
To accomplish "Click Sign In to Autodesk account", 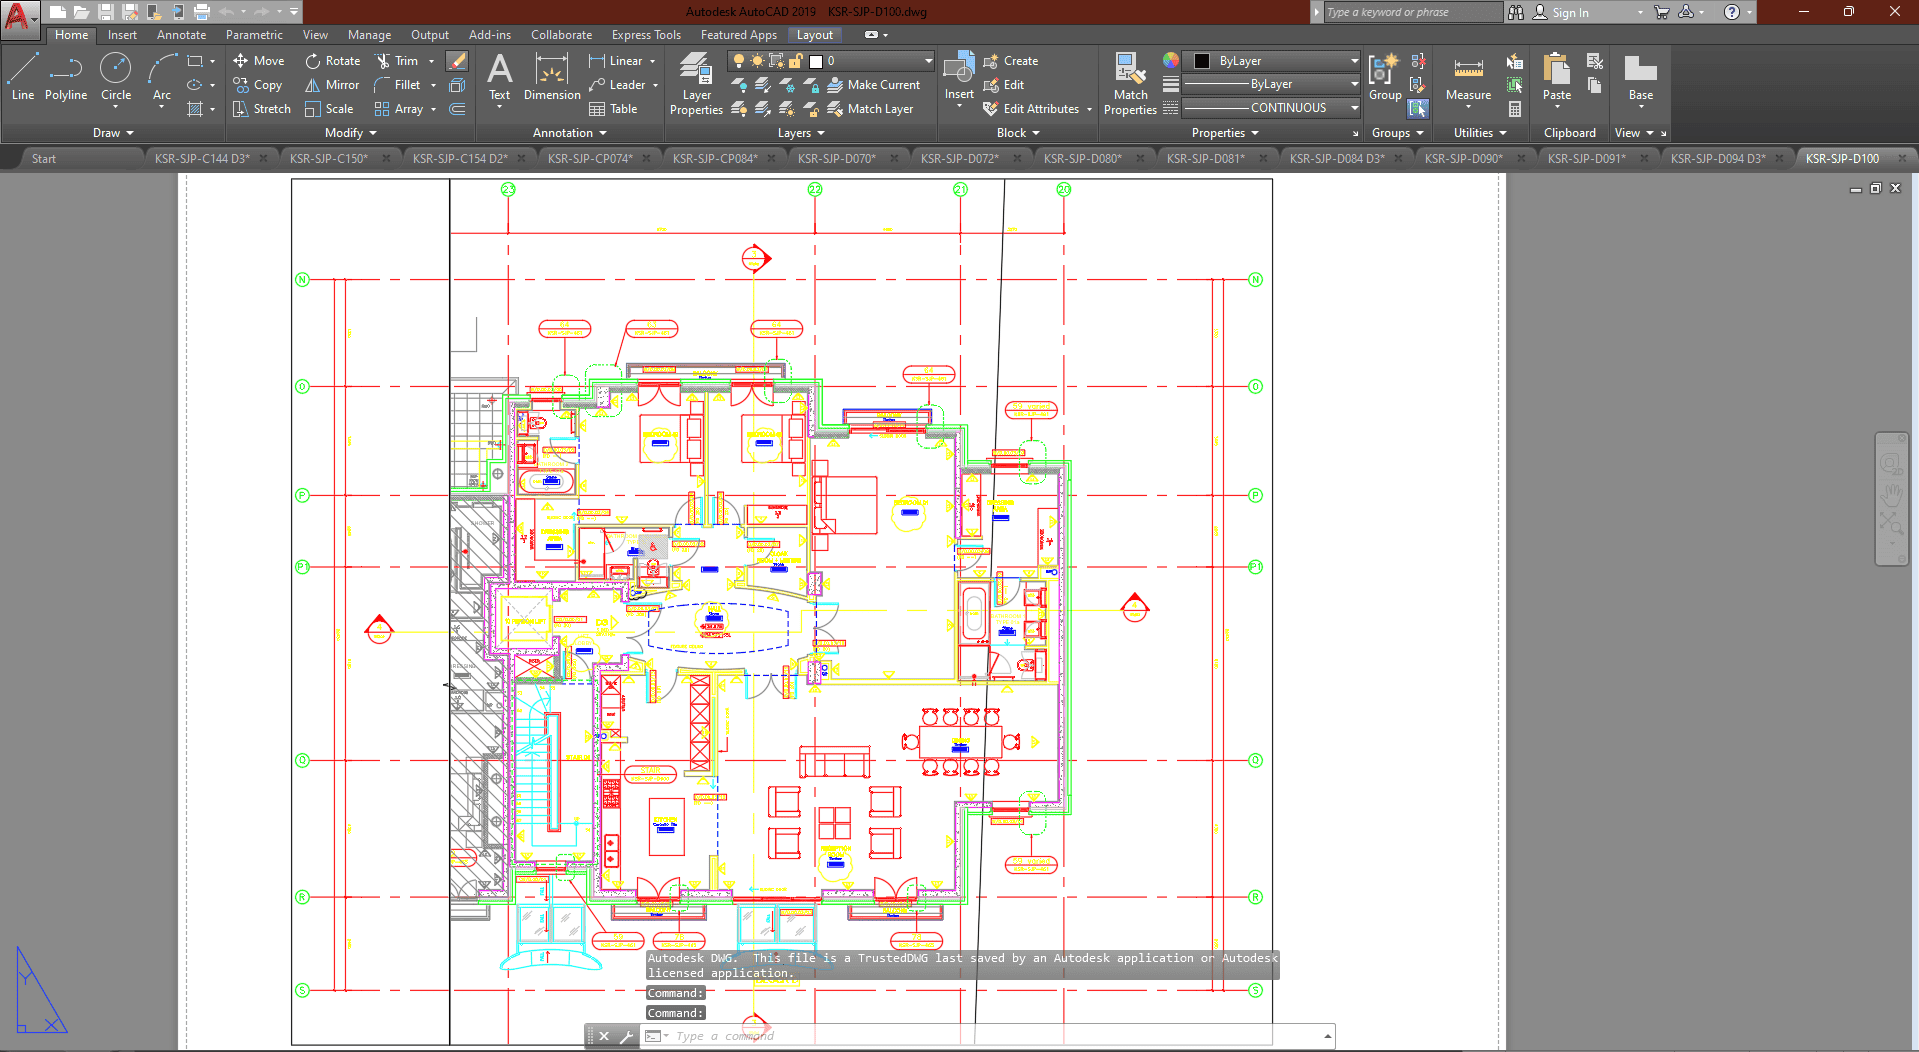I will 1569,13.
